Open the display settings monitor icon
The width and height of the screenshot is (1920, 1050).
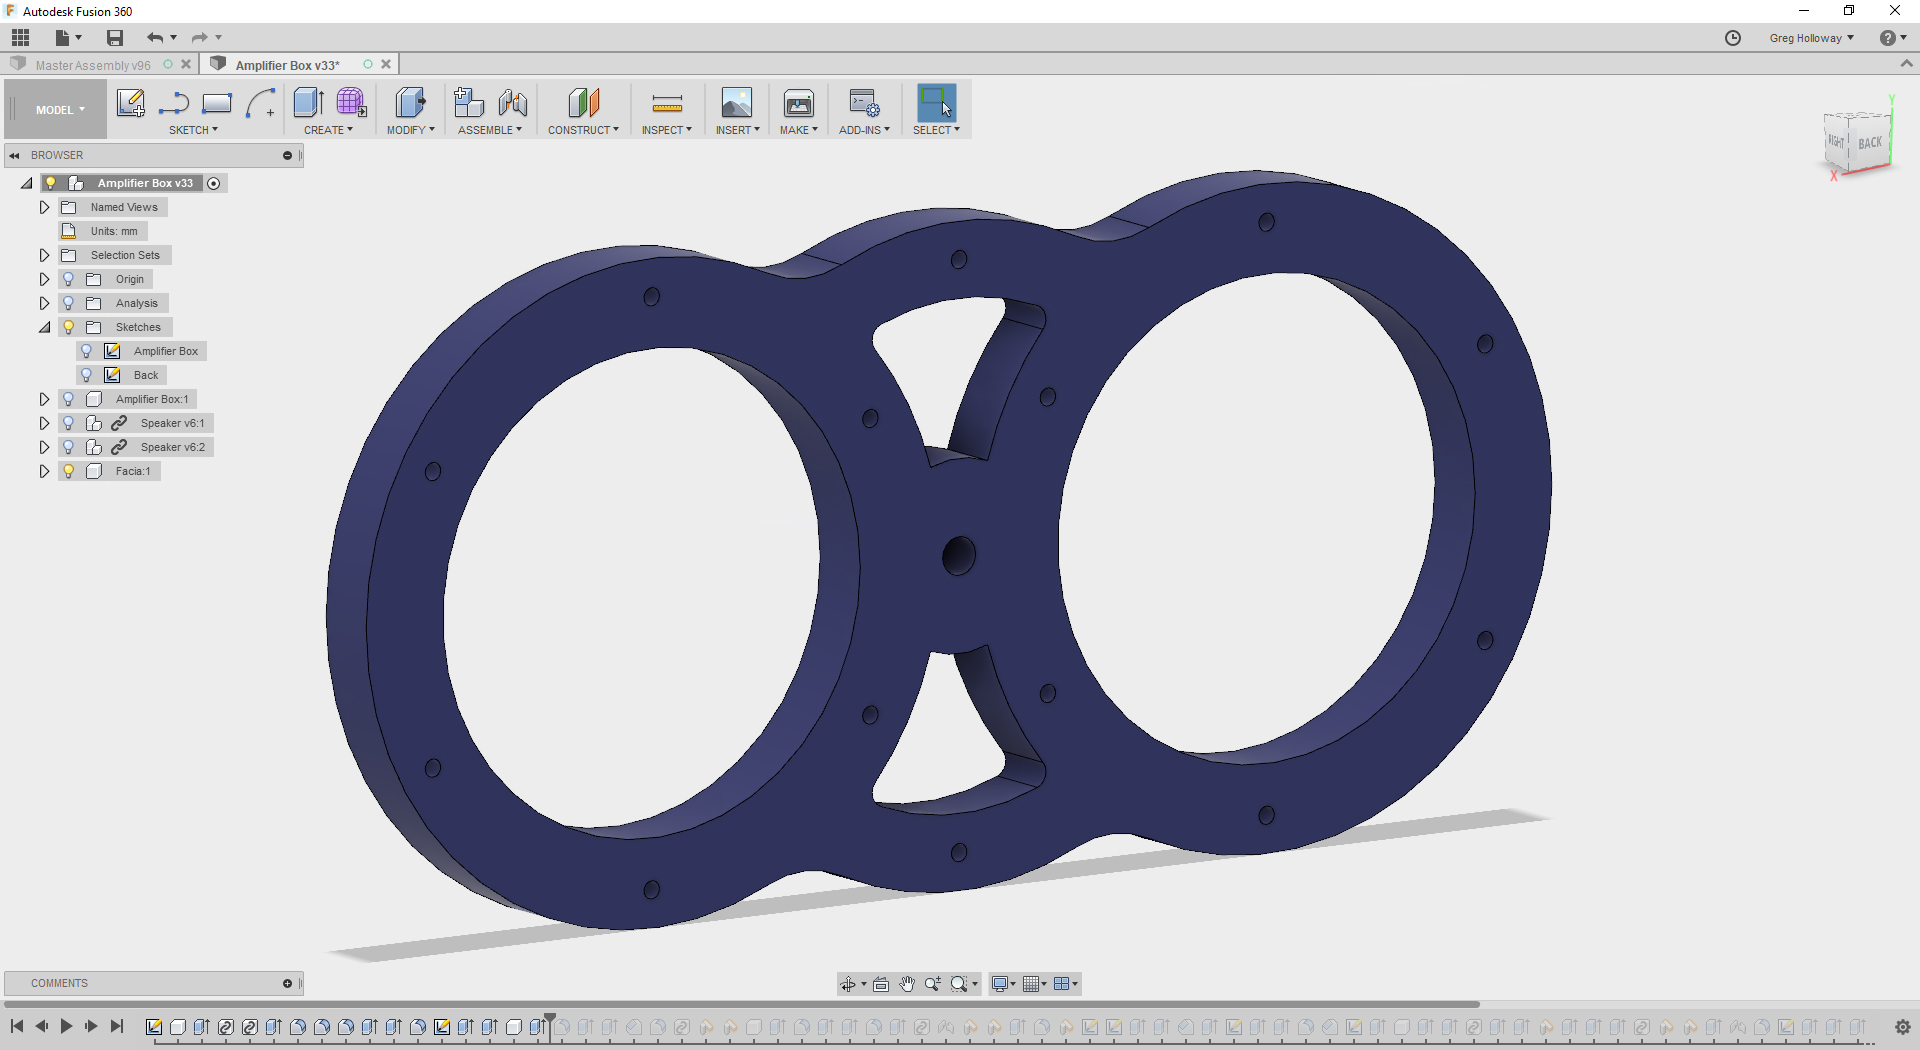(x=1001, y=984)
